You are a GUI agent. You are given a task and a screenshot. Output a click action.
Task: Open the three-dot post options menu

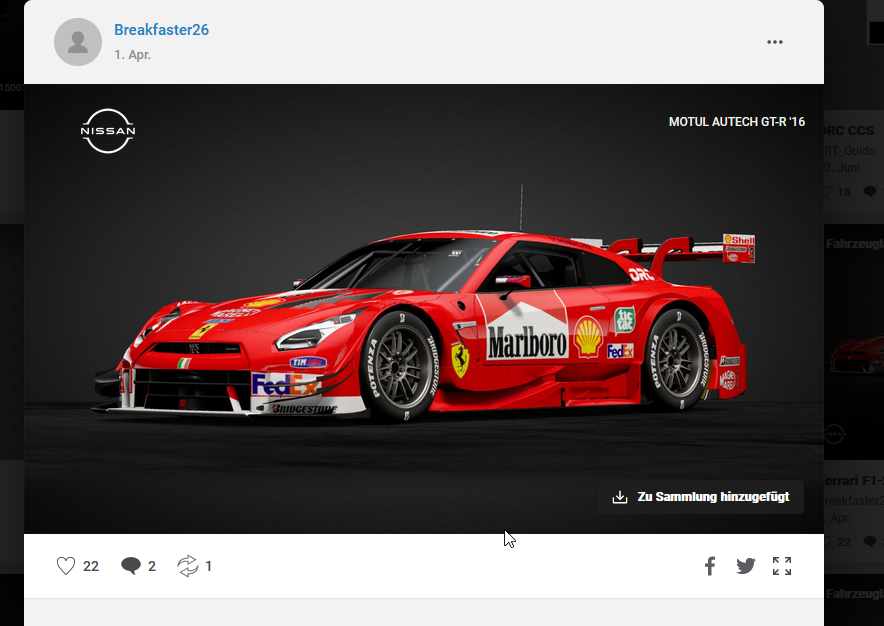(x=774, y=42)
